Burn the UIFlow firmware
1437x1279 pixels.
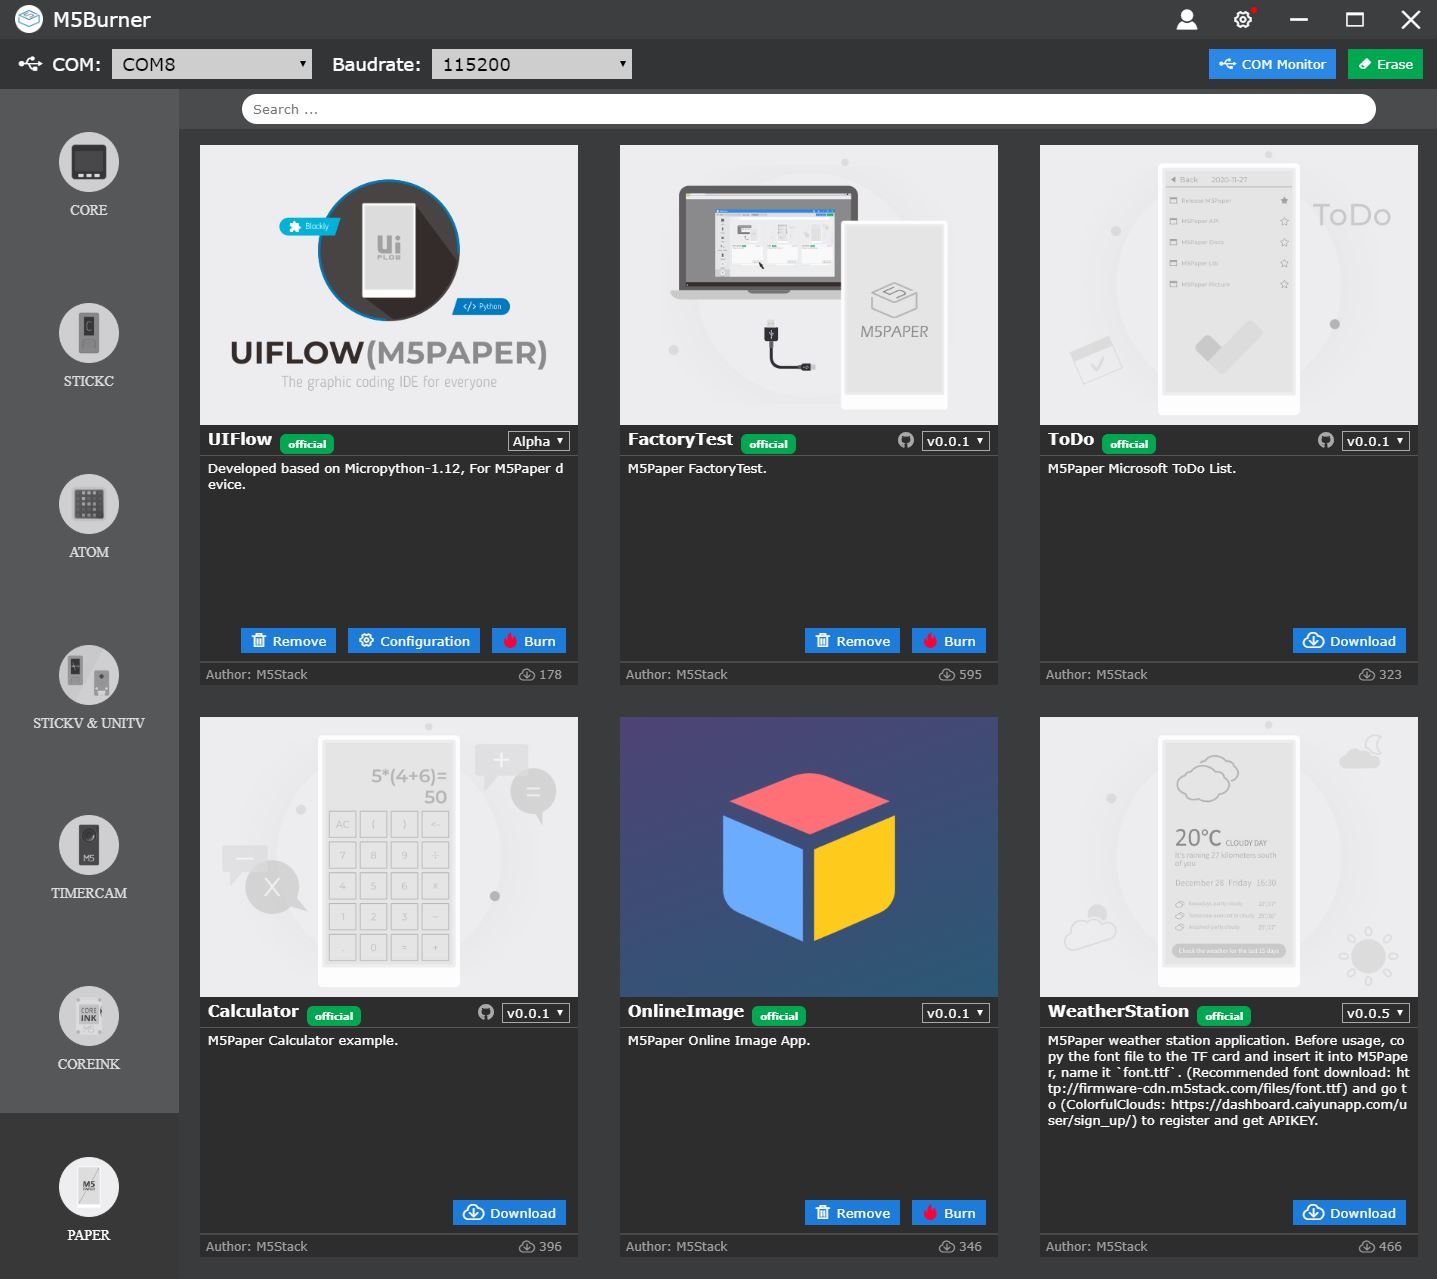pos(529,641)
